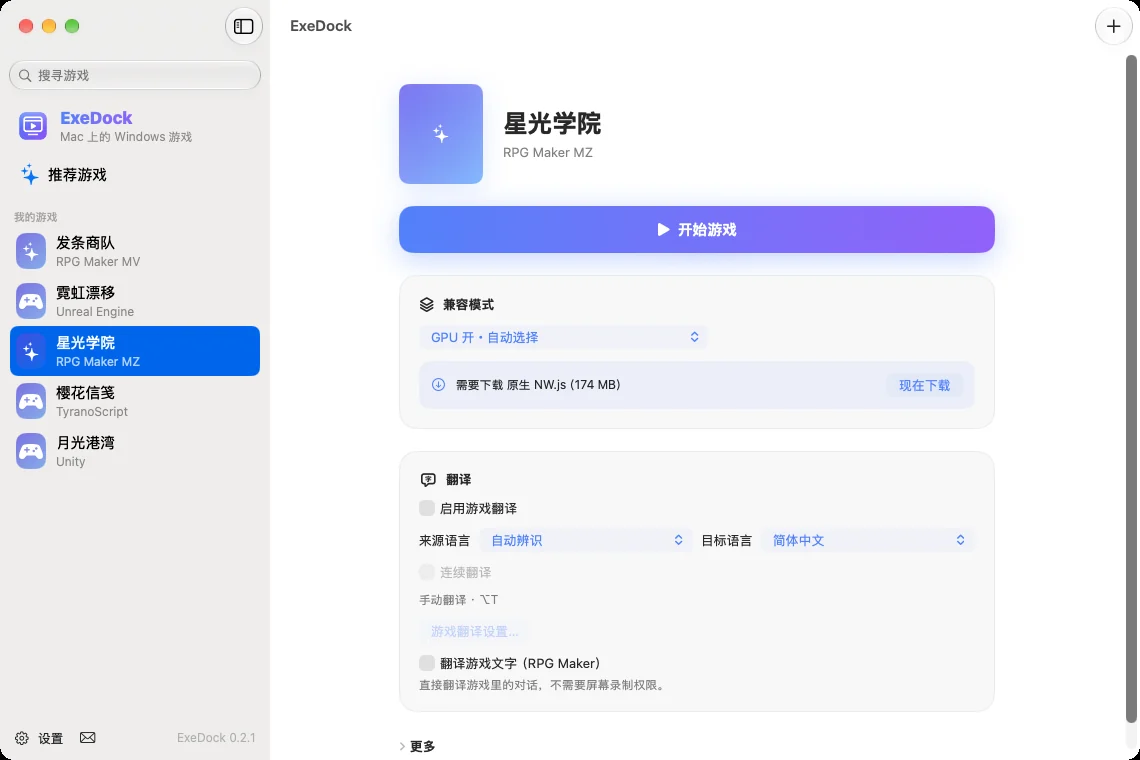The image size is (1140, 760).
Task: Select 发条商队 in game list
Action: [x=135, y=252]
